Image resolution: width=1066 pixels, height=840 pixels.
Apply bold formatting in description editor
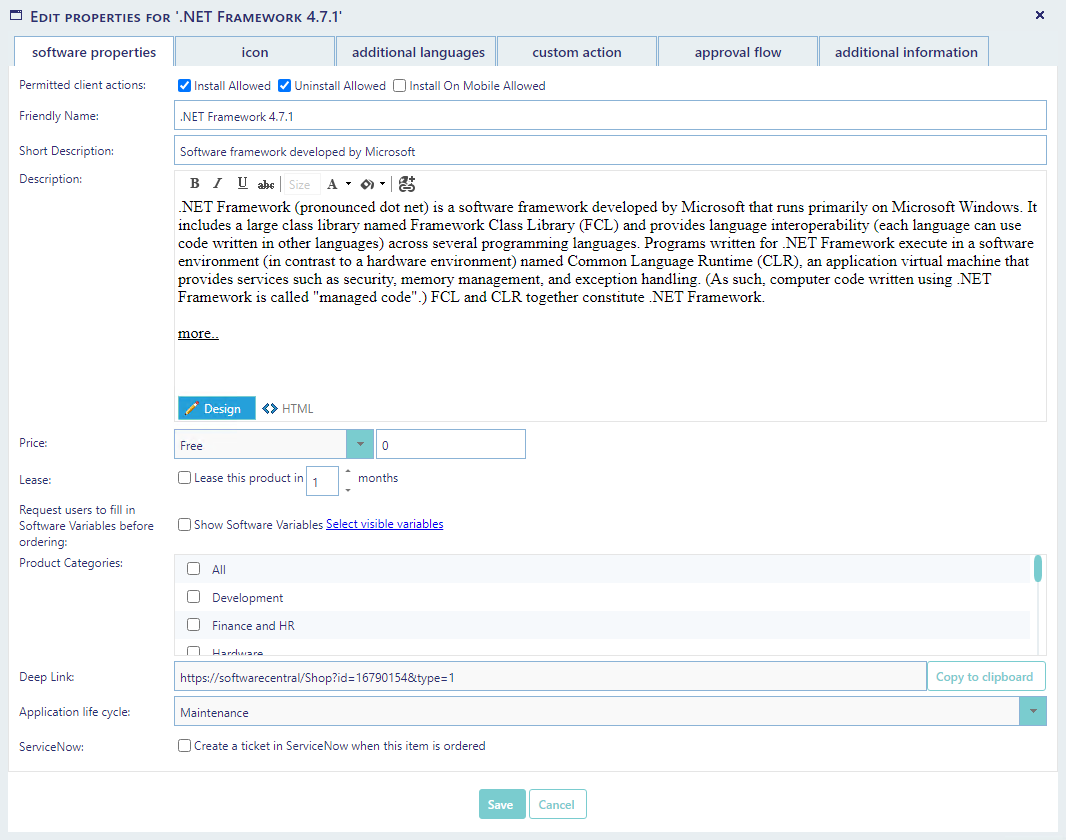pos(195,184)
